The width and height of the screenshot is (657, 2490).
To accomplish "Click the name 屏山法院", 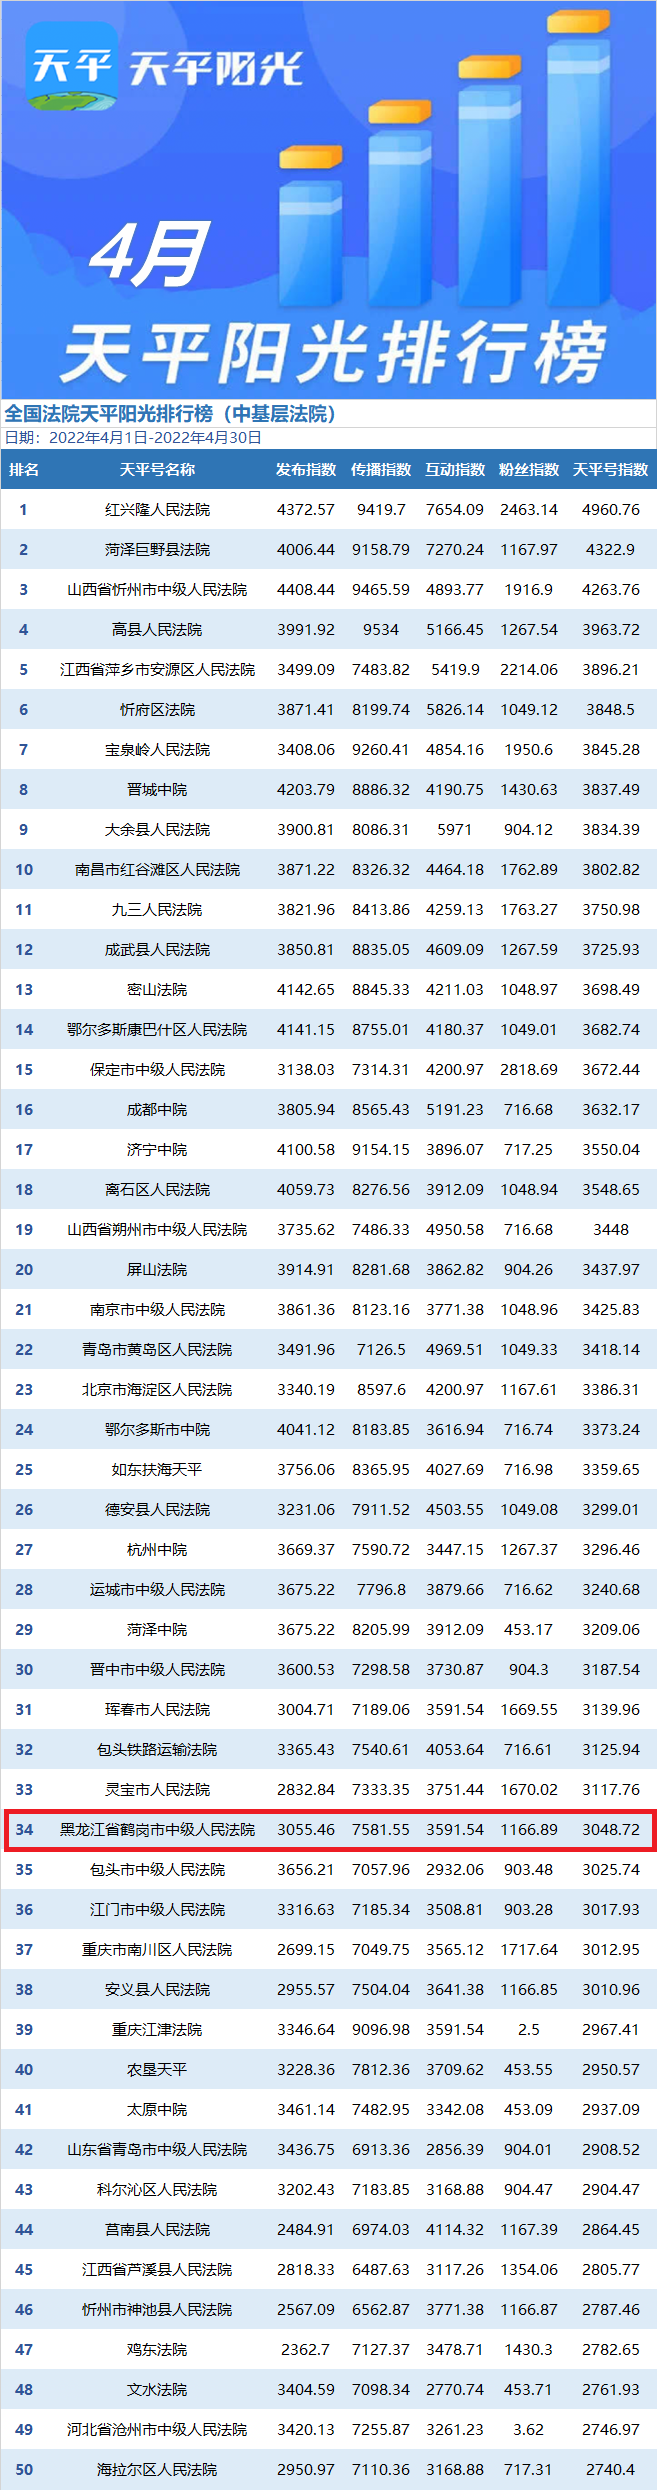I will click(x=157, y=1269).
